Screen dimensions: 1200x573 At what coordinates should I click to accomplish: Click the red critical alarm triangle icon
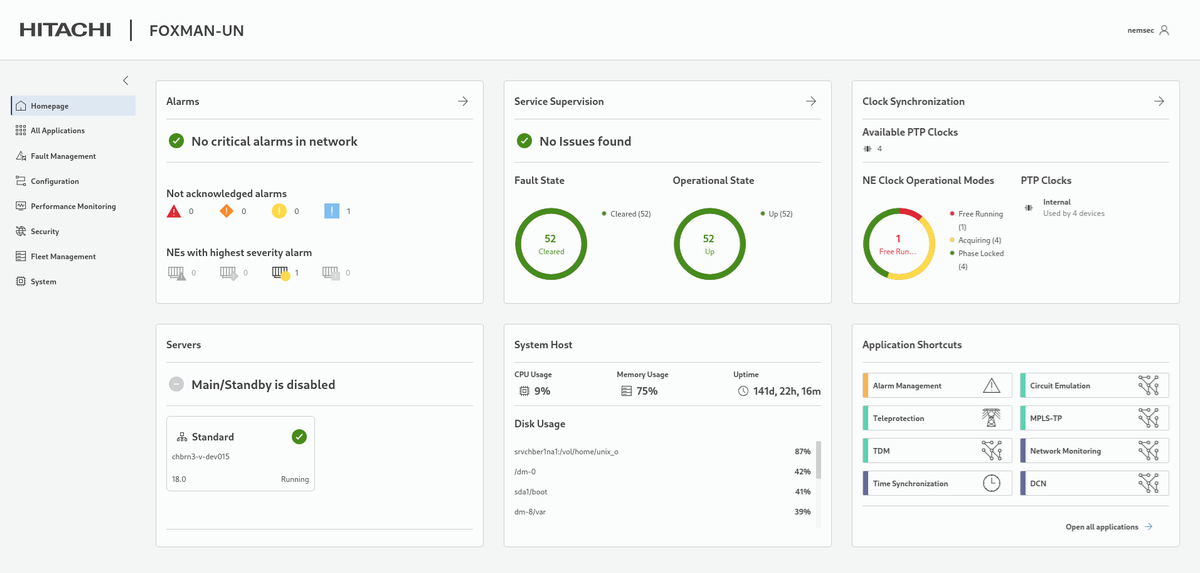[x=174, y=211]
